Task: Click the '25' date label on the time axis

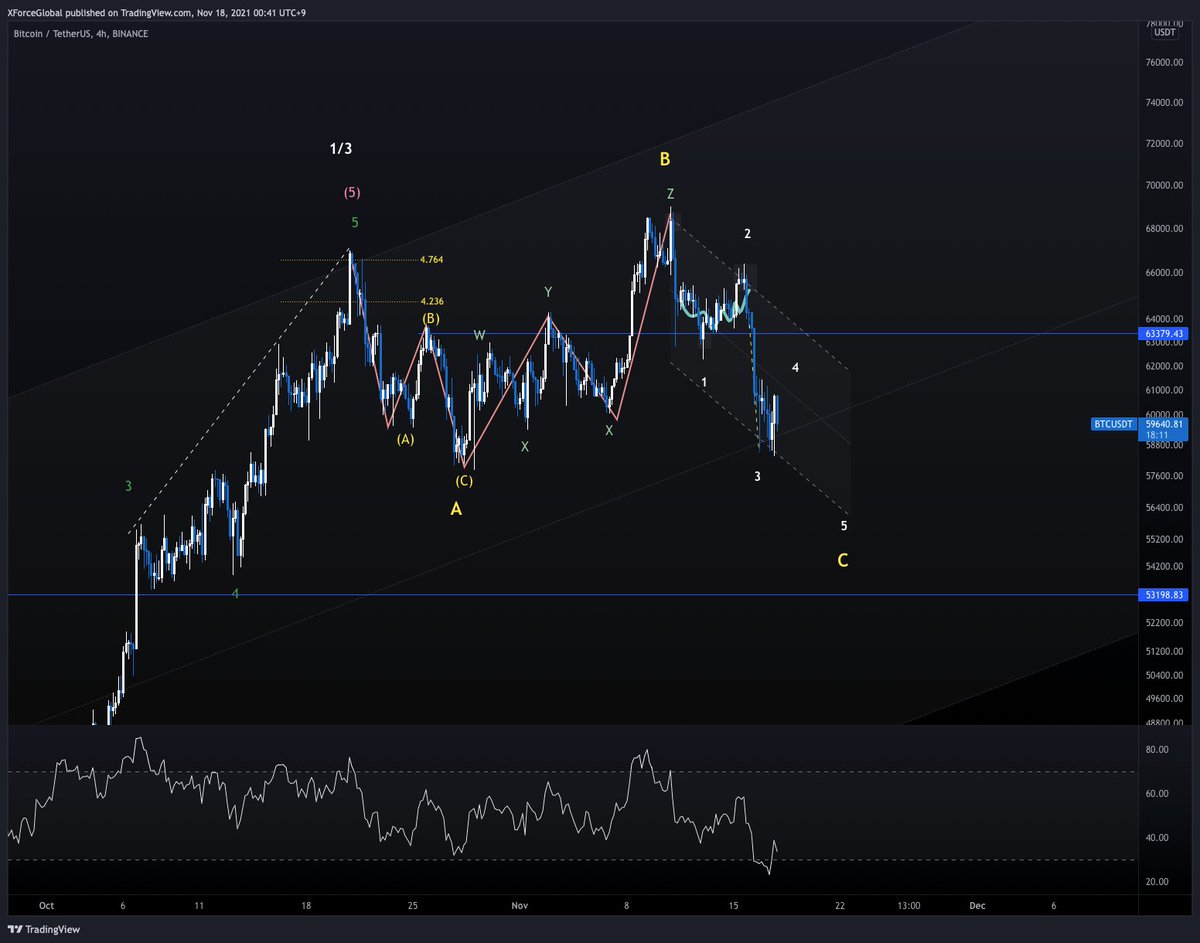Action: click(412, 905)
